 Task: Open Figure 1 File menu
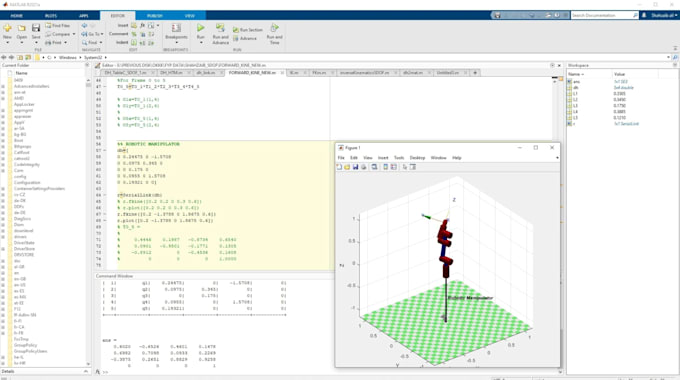coord(341,158)
